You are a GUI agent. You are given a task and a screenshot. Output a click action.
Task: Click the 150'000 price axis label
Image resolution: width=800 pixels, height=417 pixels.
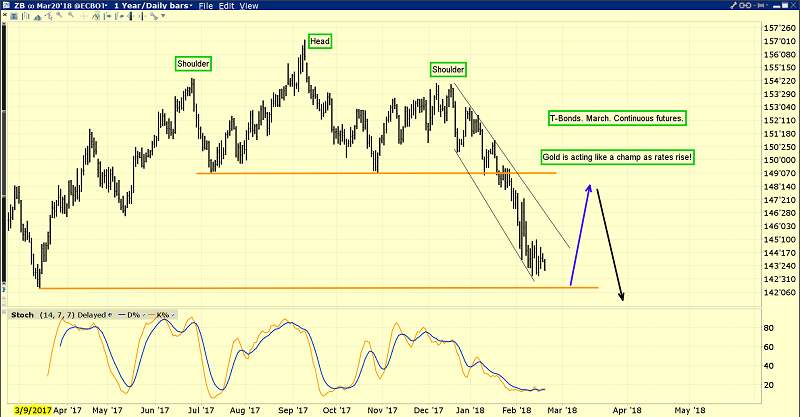click(780, 160)
